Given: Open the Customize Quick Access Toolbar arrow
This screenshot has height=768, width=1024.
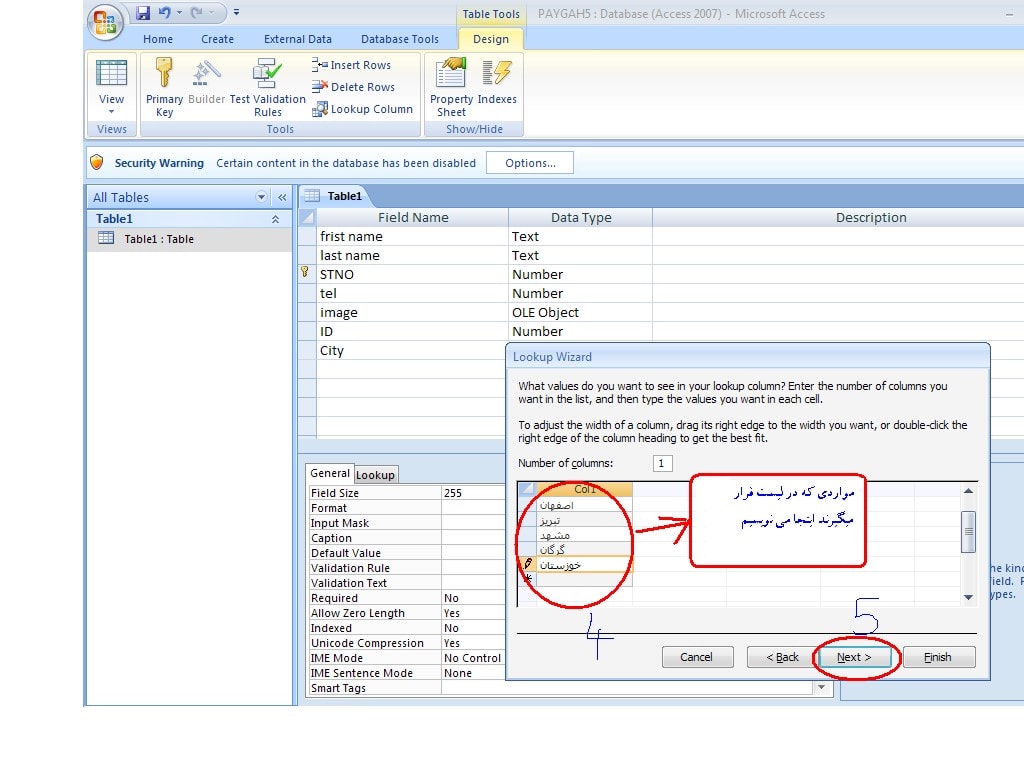Looking at the screenshot, I should point(236,12).
